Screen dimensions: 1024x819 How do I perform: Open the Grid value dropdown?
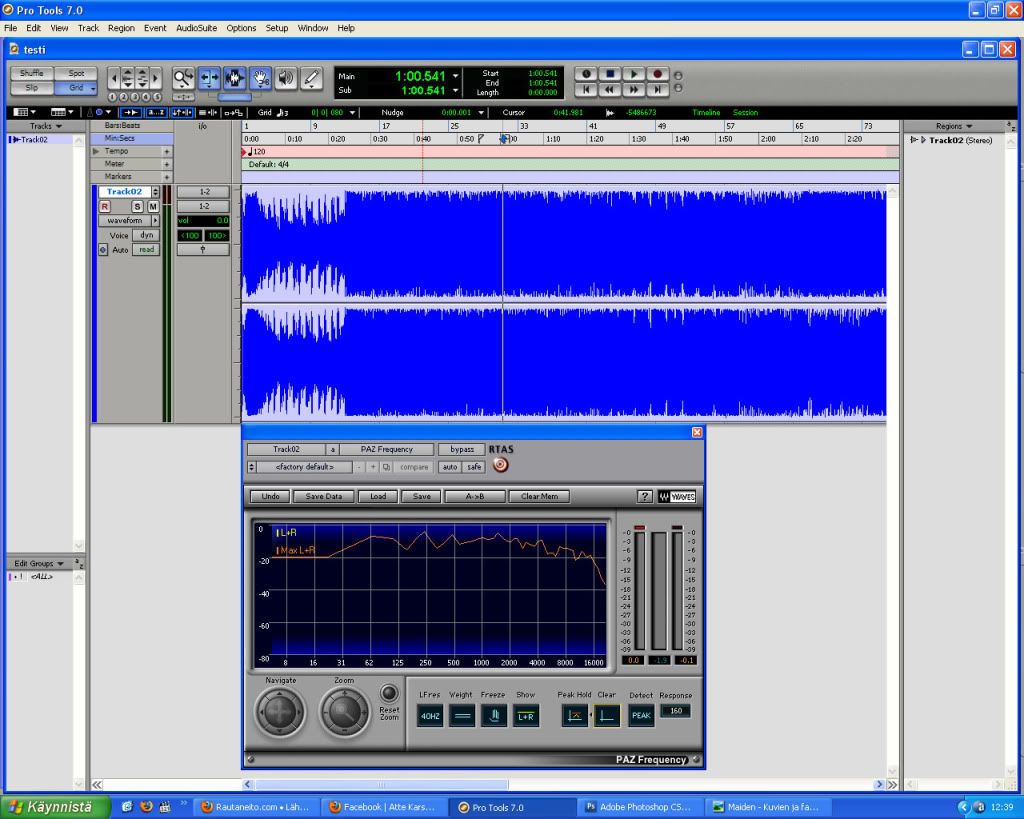[353, 112]
